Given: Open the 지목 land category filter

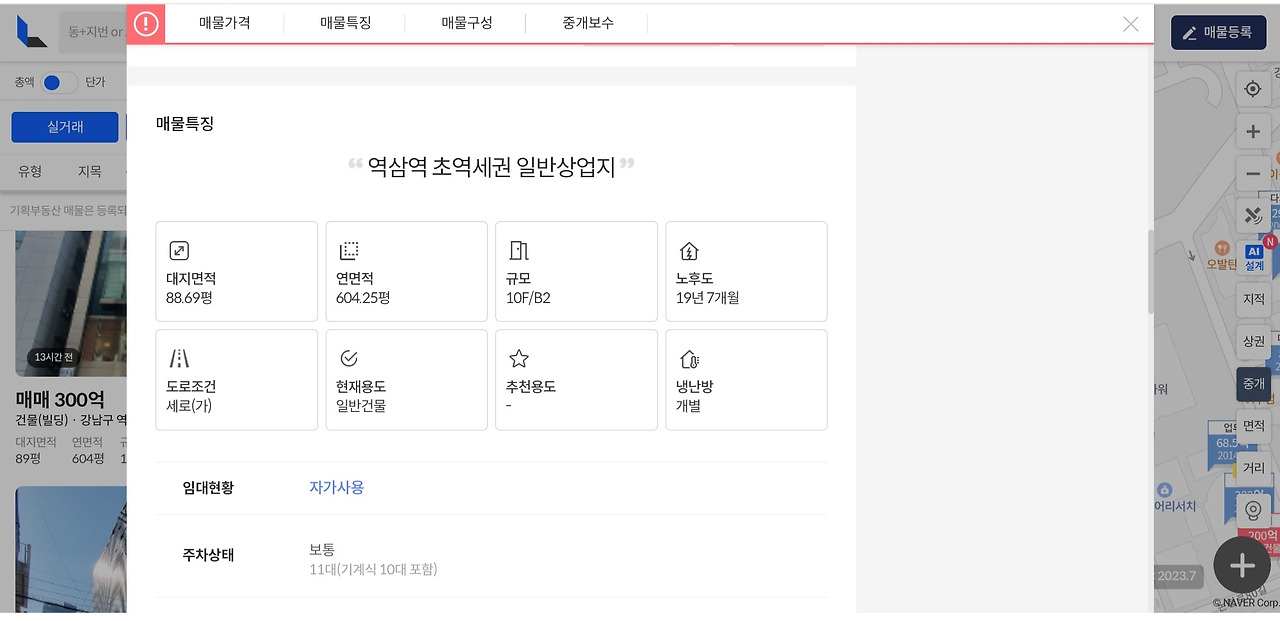Looking at the screenshot, I should 89,172.
